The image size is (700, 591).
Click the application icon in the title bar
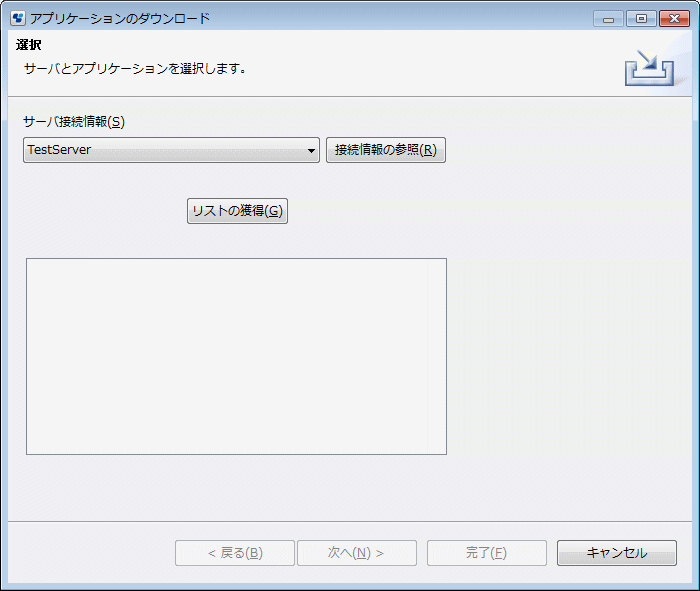click(x=18, y=18)
